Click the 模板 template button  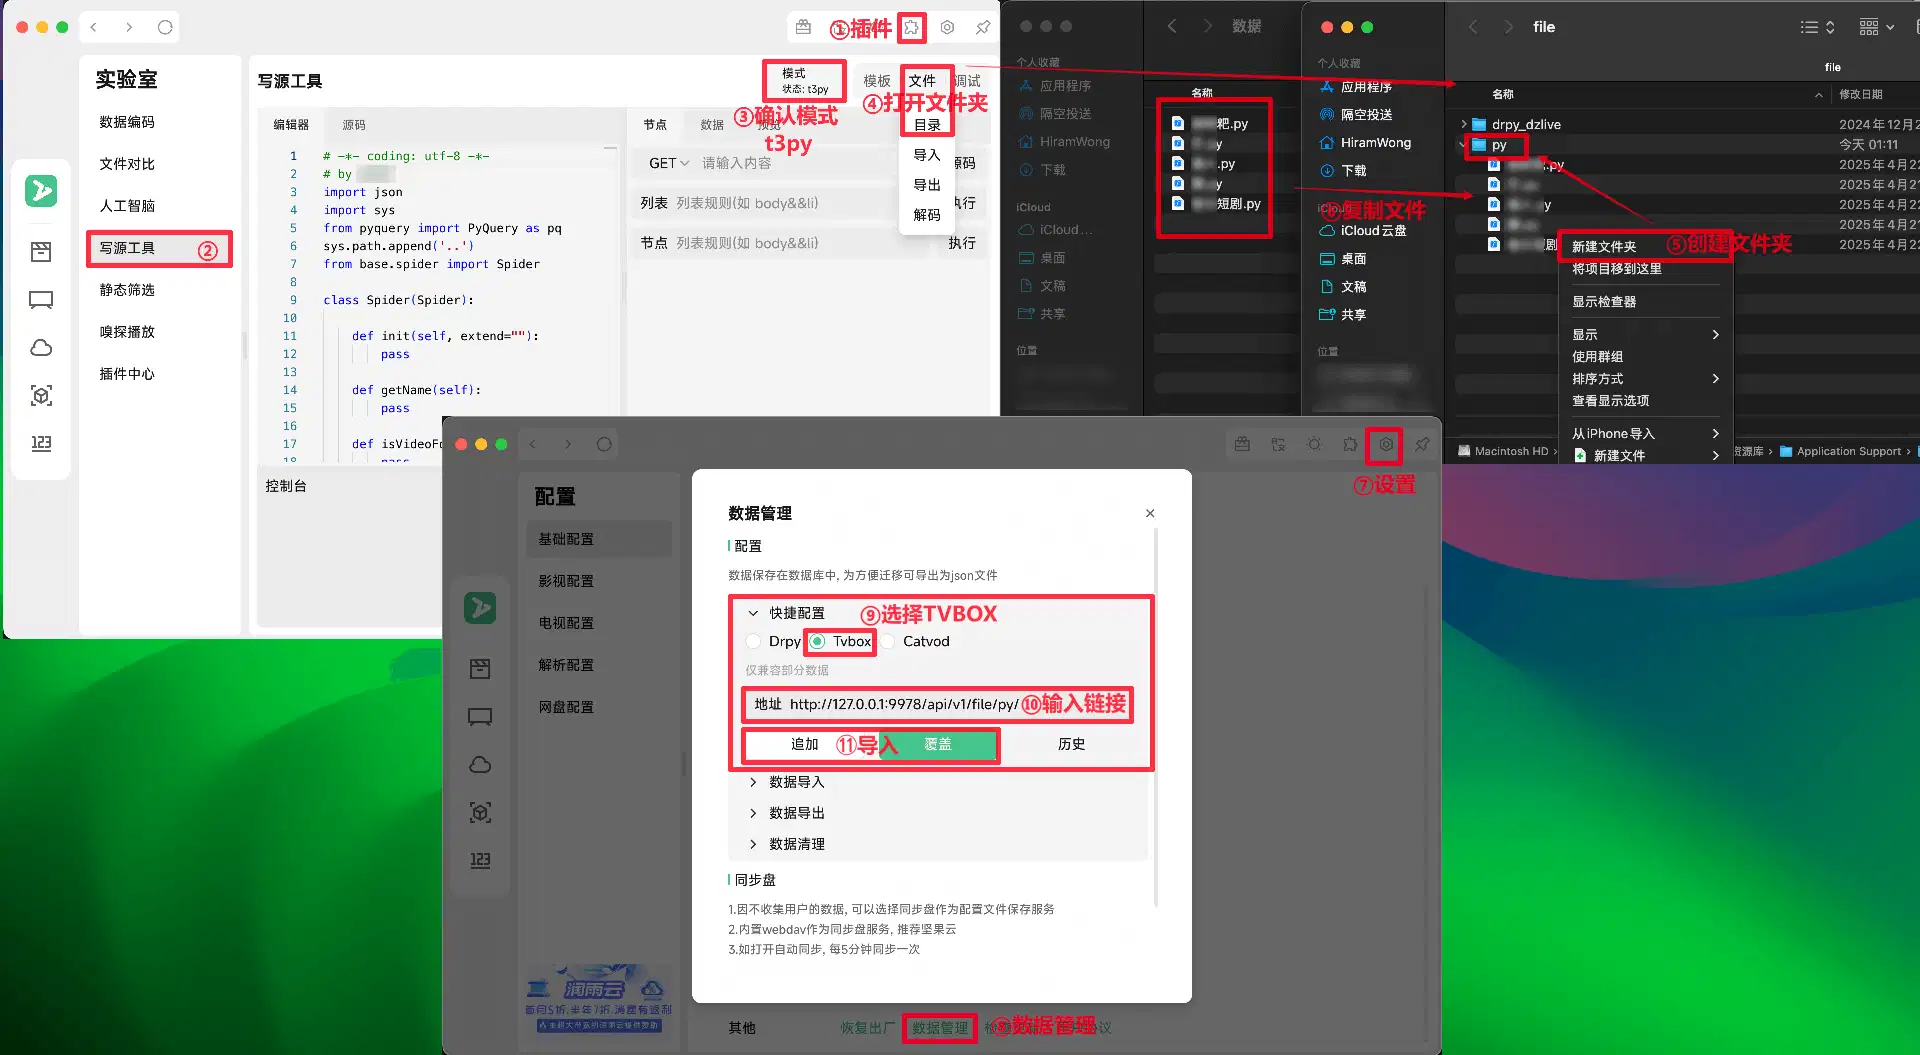[877, 81]
